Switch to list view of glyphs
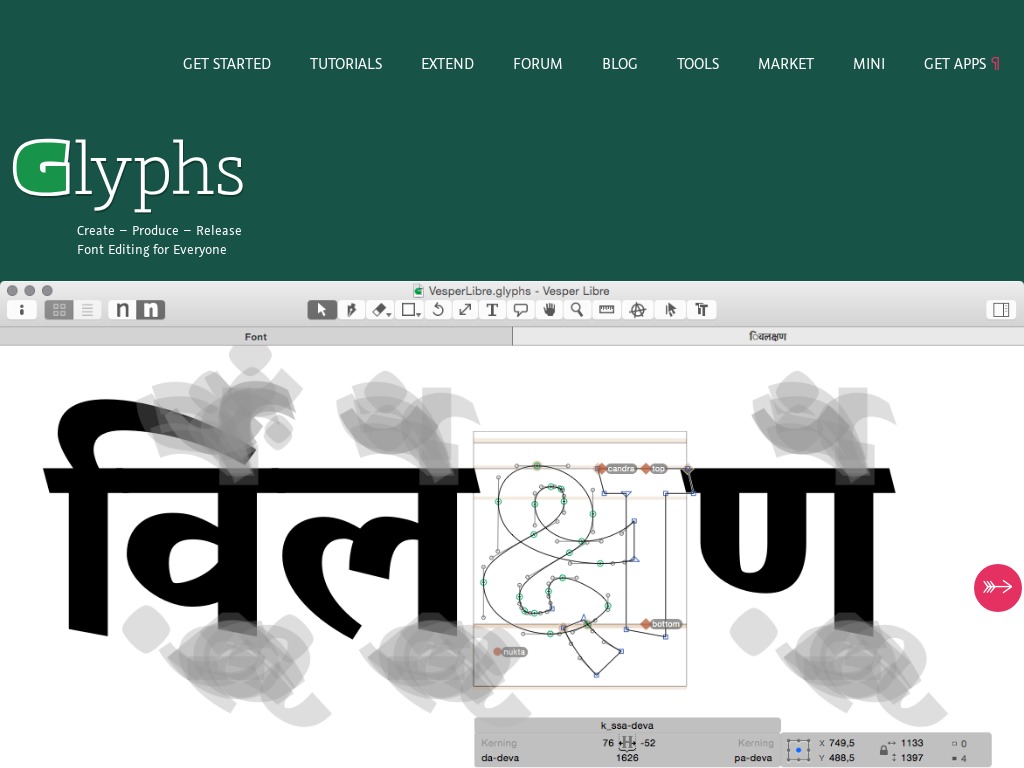 click(87, 310)
